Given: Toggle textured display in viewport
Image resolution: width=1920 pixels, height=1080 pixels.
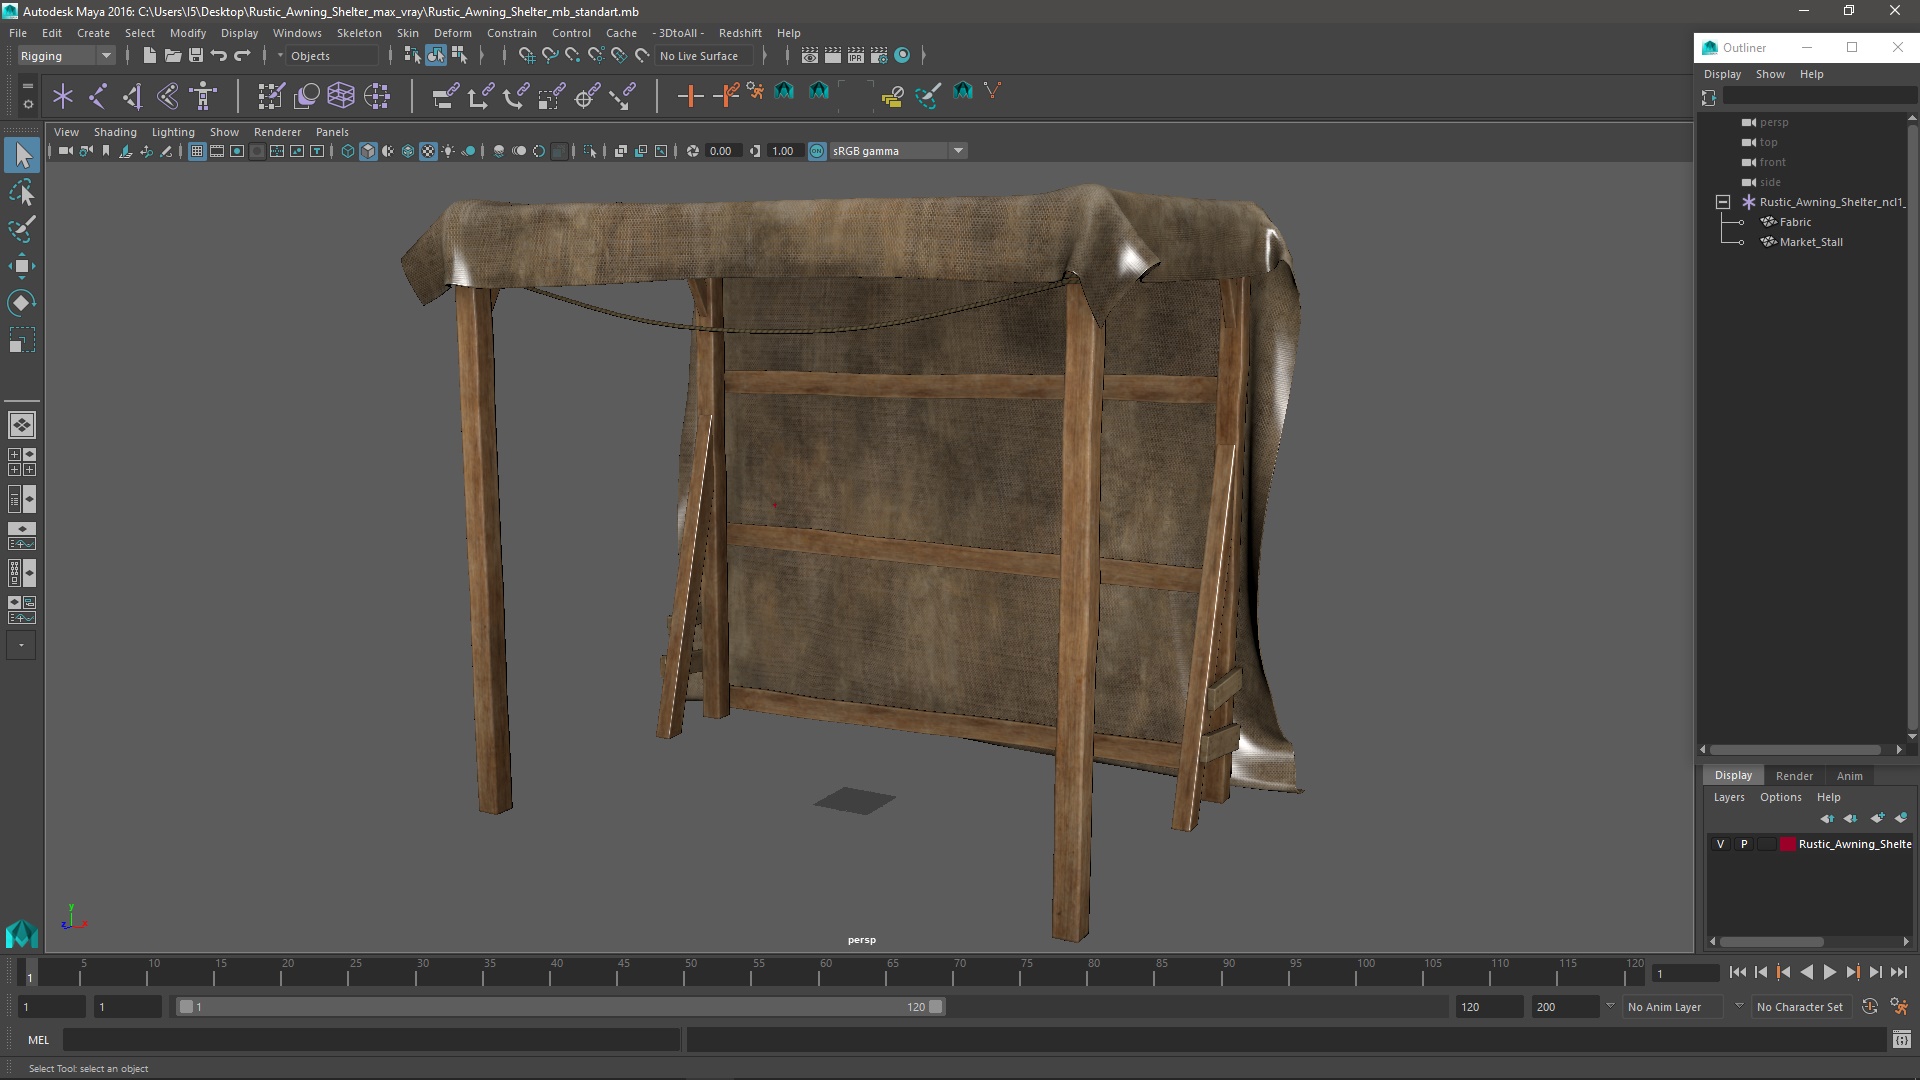Looking at the screenshot, I should [x=428, y=151].
